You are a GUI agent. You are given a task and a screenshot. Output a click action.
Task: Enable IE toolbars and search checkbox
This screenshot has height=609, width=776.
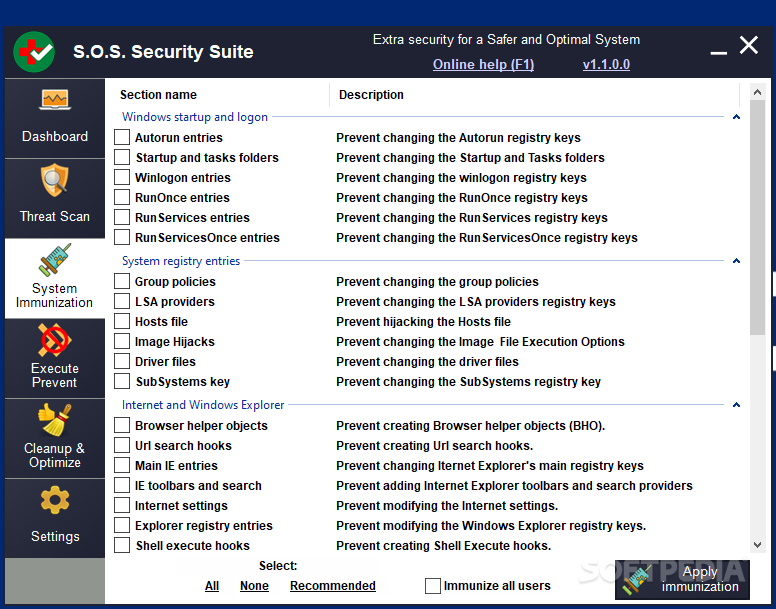point(122,485)
